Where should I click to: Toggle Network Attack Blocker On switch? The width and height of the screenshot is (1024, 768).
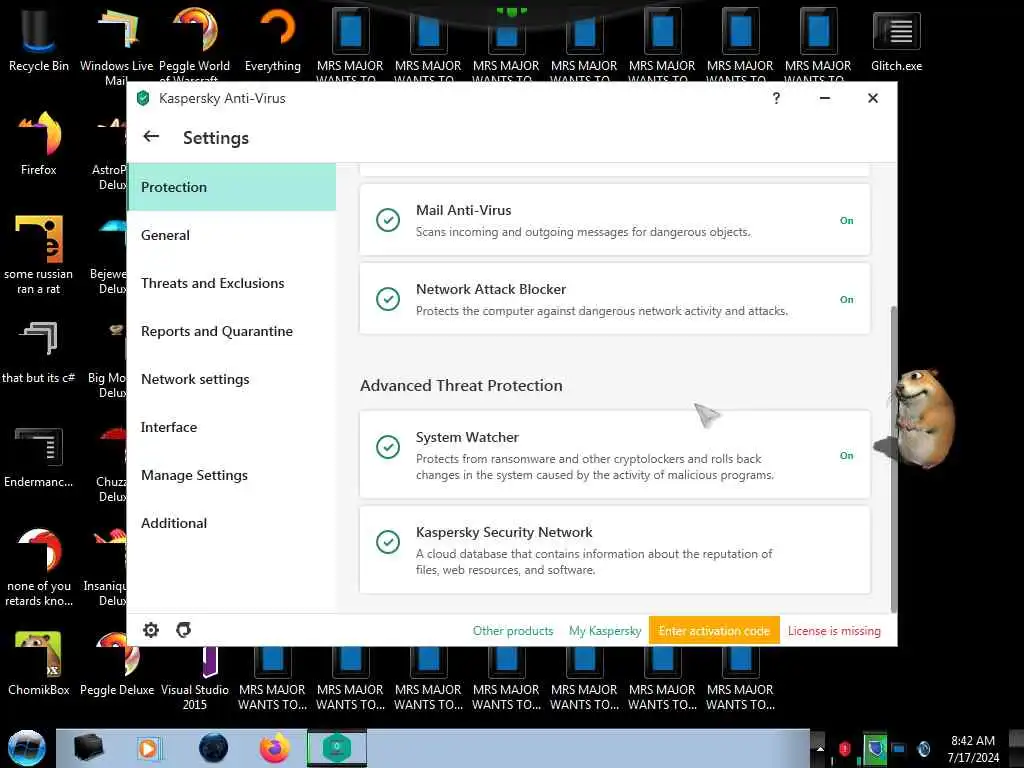click(x=846, y=300)
